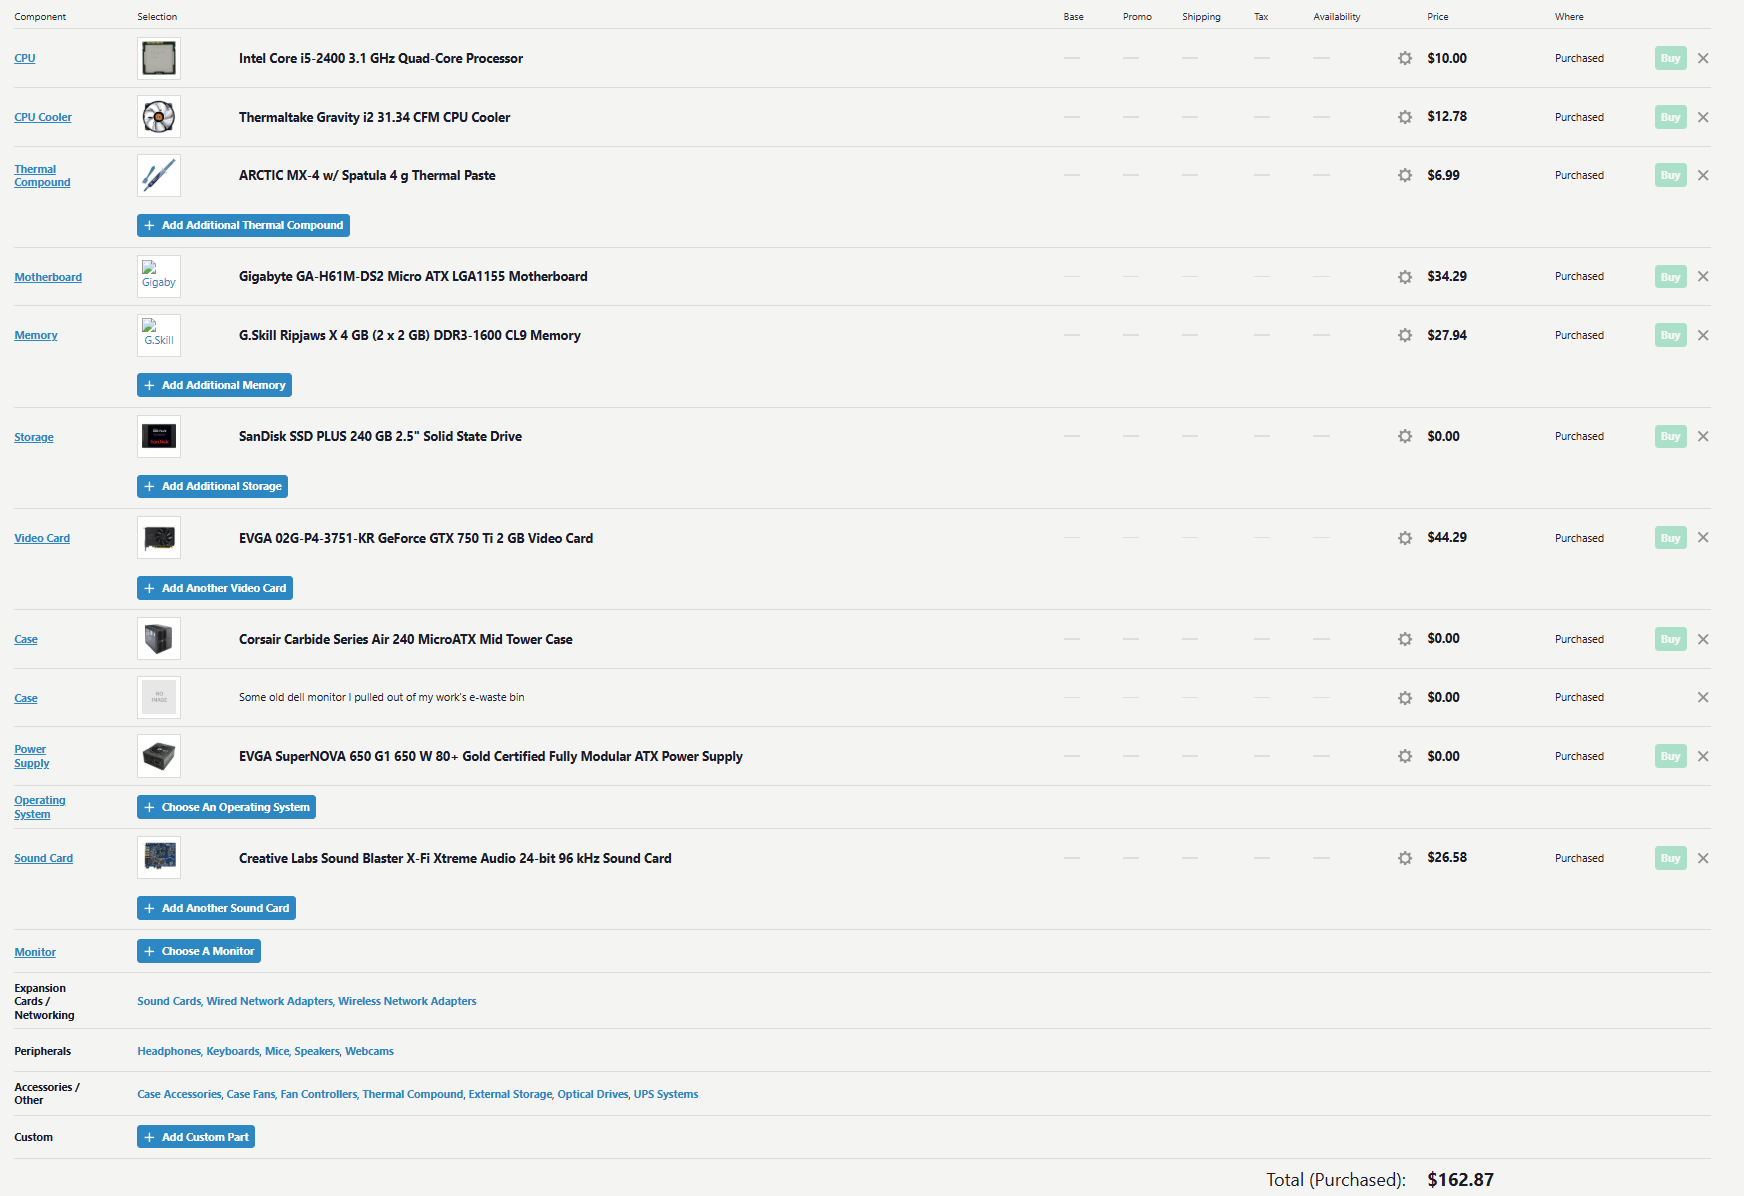Click gear icon for ARCTIC MX-4 thermal paste

click(1405, 175)
